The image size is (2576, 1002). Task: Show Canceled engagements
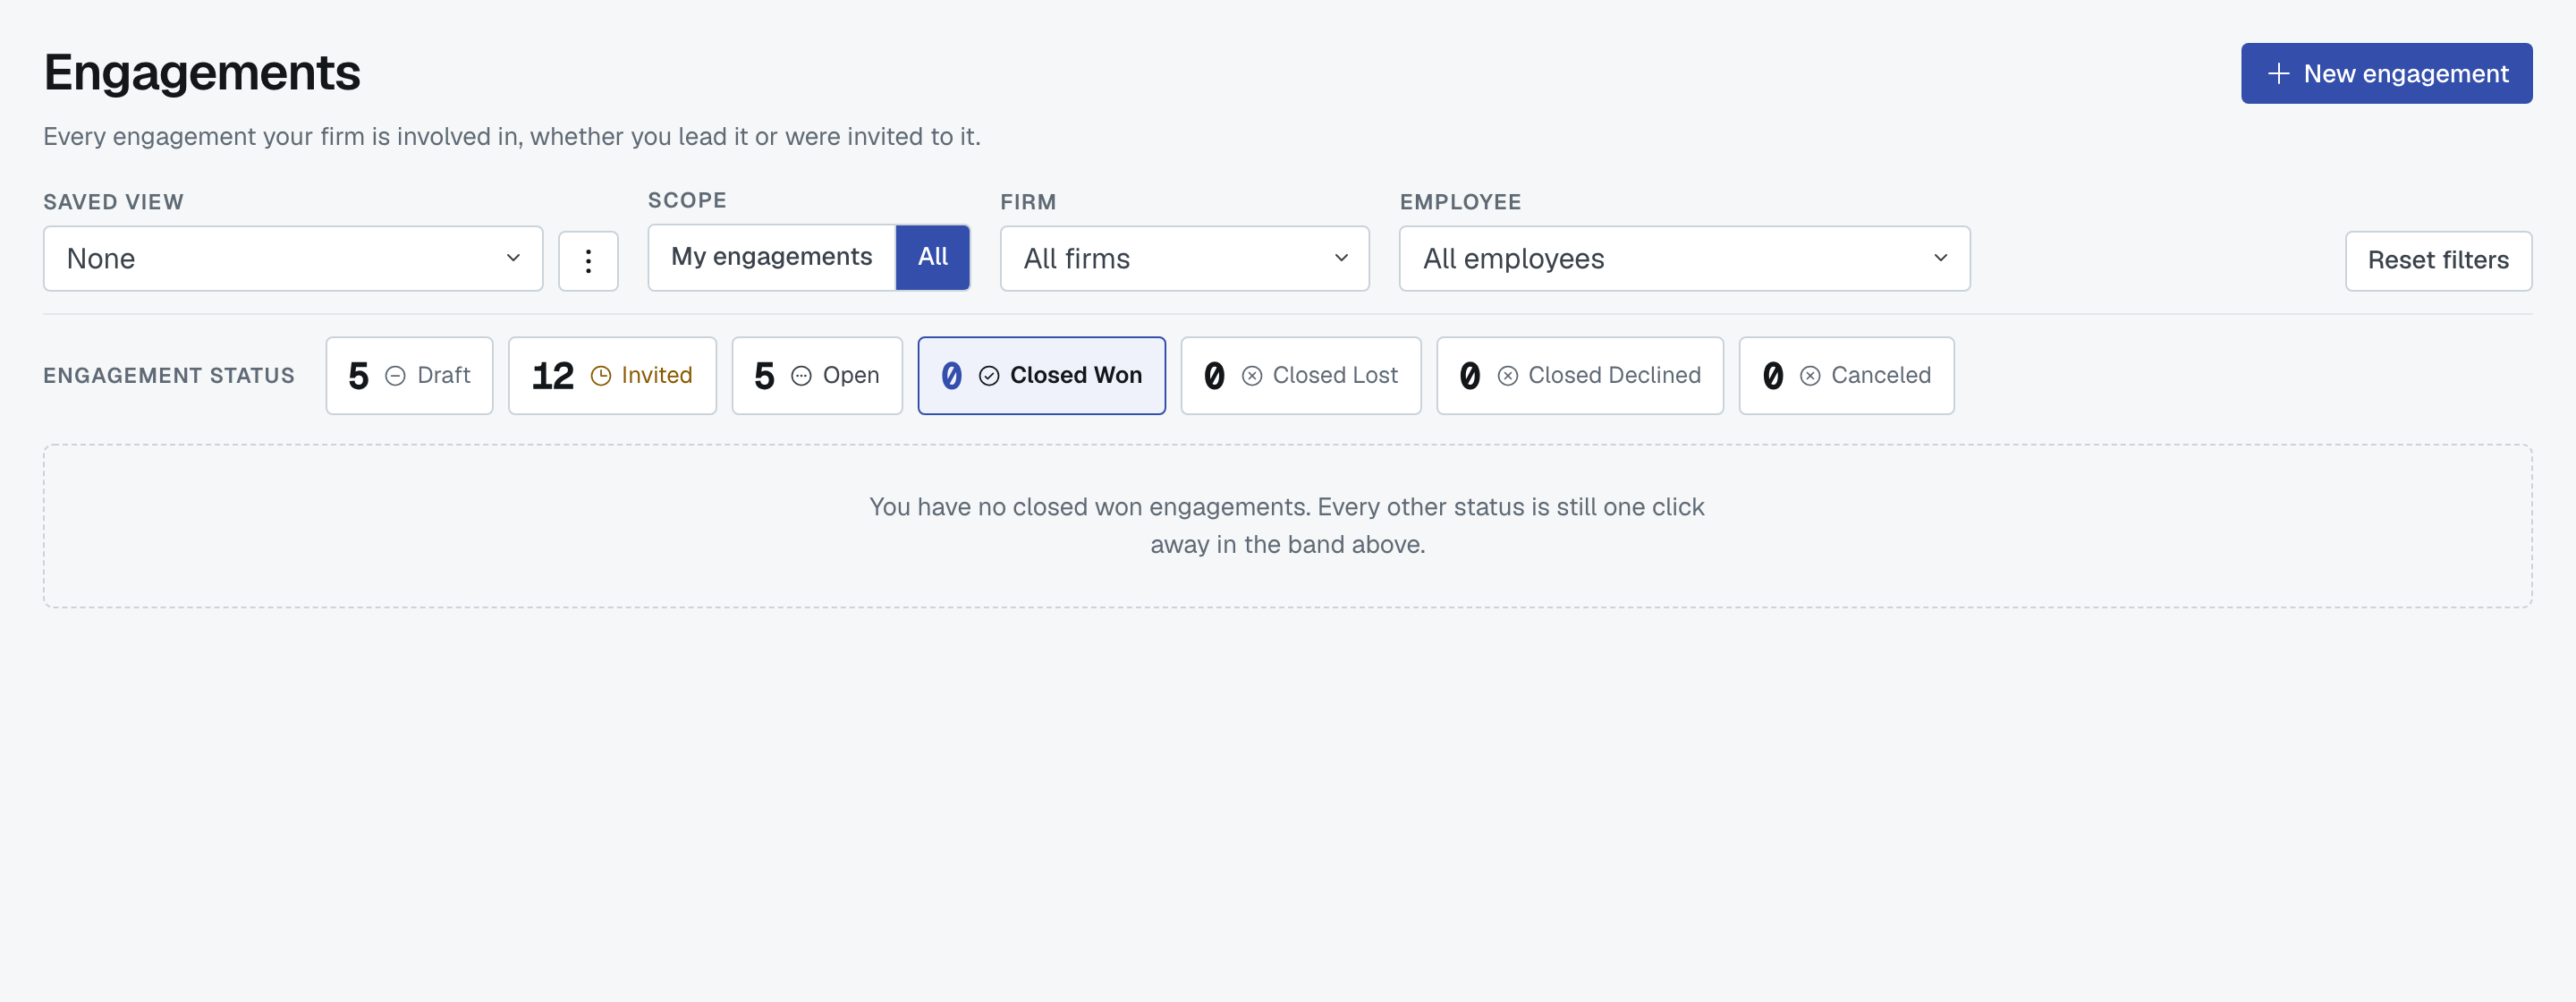tap(1846, 376)
